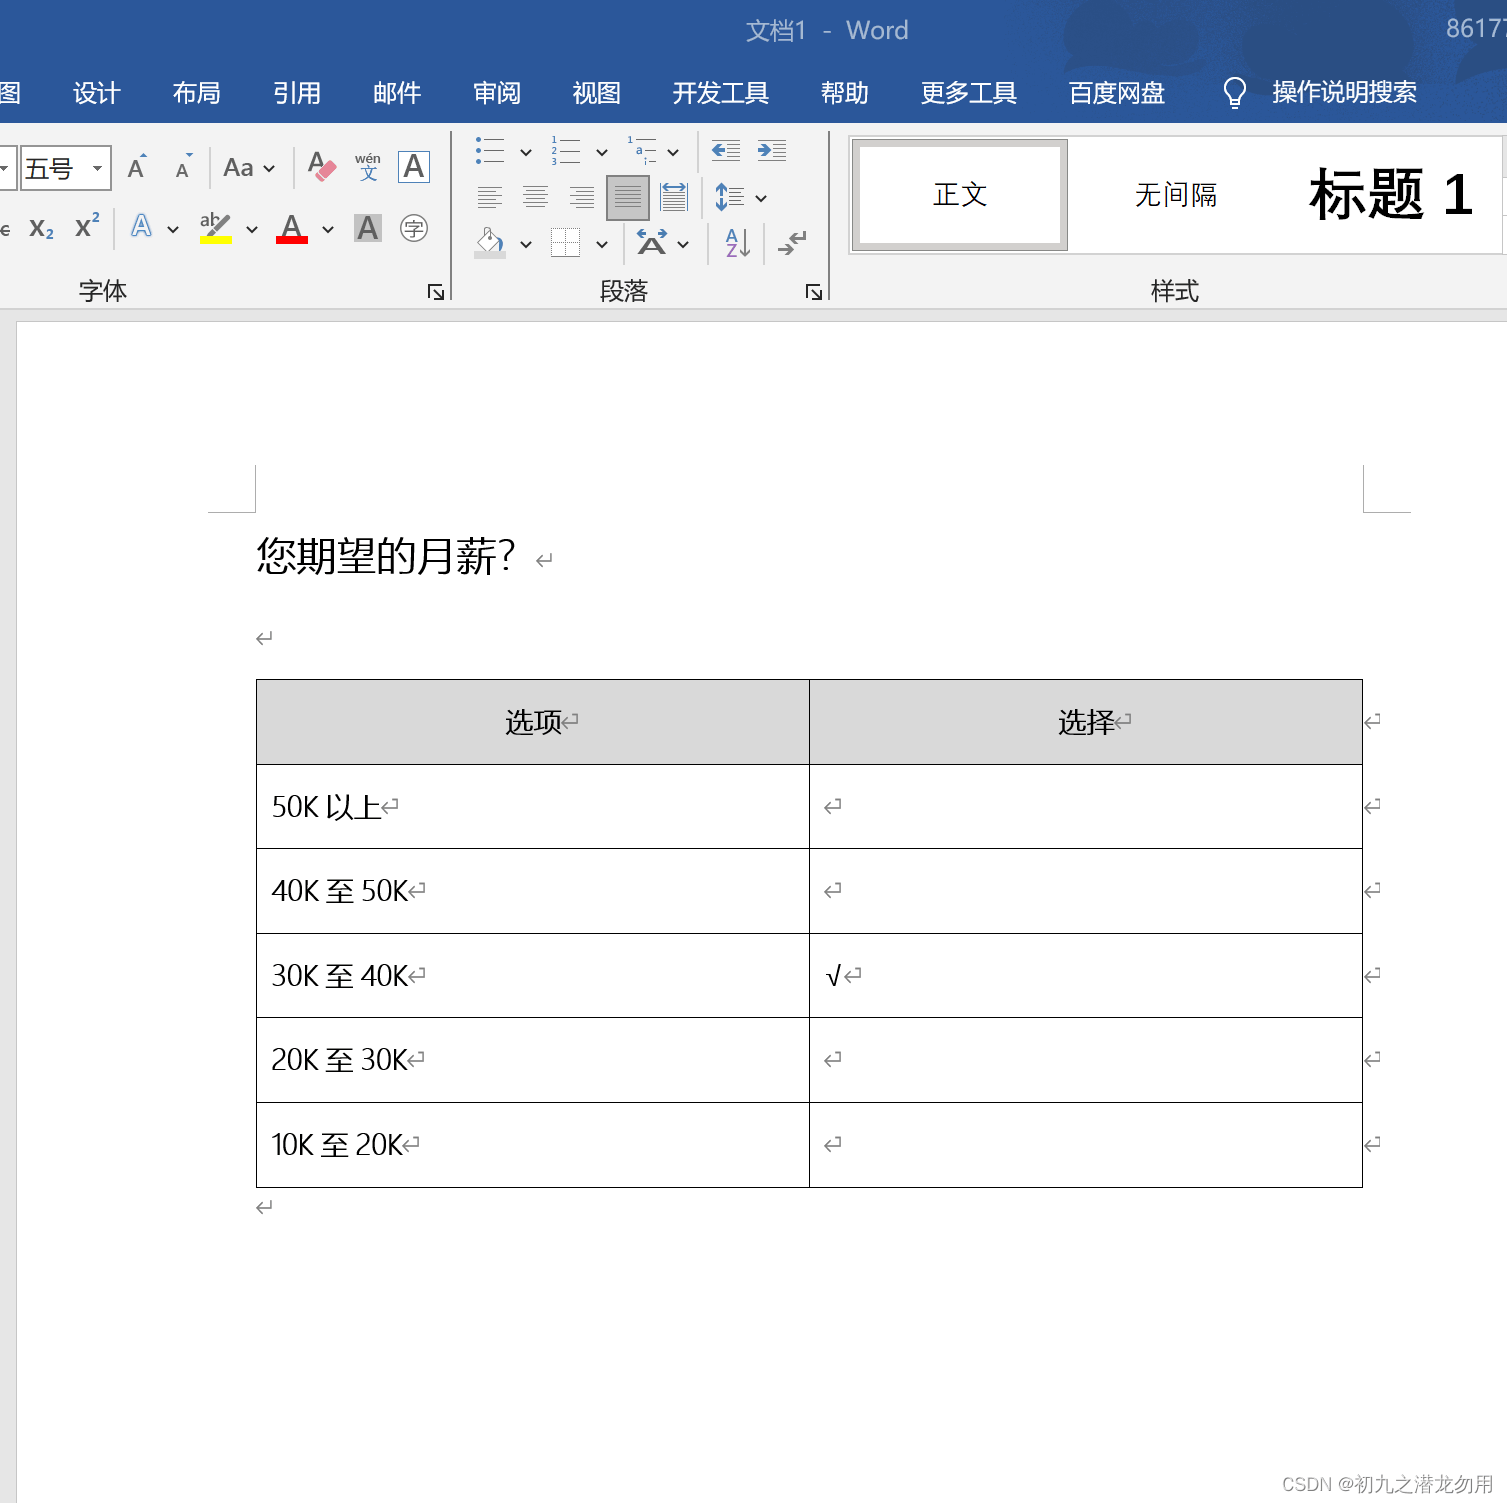Viewport: 1507px width, 1503px height.
Task: Open the 布局 tab
Action: (197, 93)
